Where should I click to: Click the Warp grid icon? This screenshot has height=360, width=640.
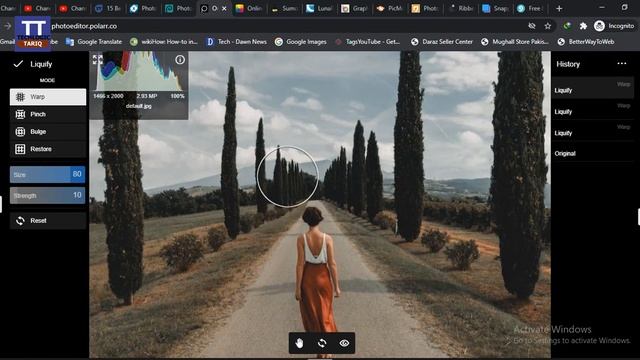pyautogui.click(x=20, y=97)
